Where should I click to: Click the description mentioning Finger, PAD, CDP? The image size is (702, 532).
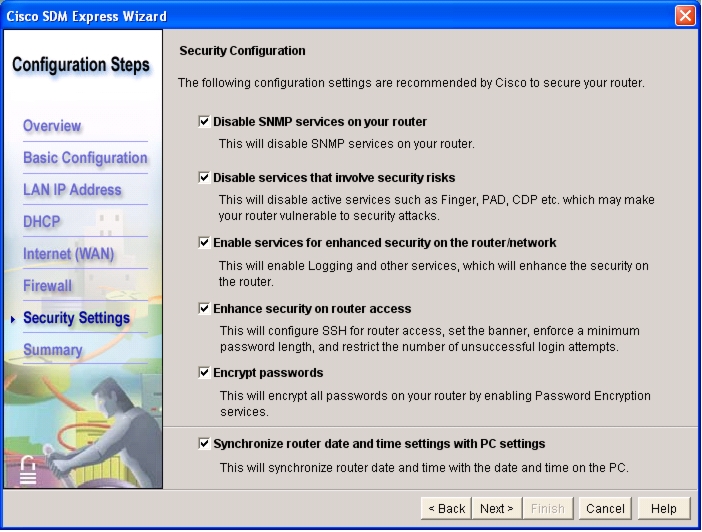pyautogui.click(x=437, y=208)
